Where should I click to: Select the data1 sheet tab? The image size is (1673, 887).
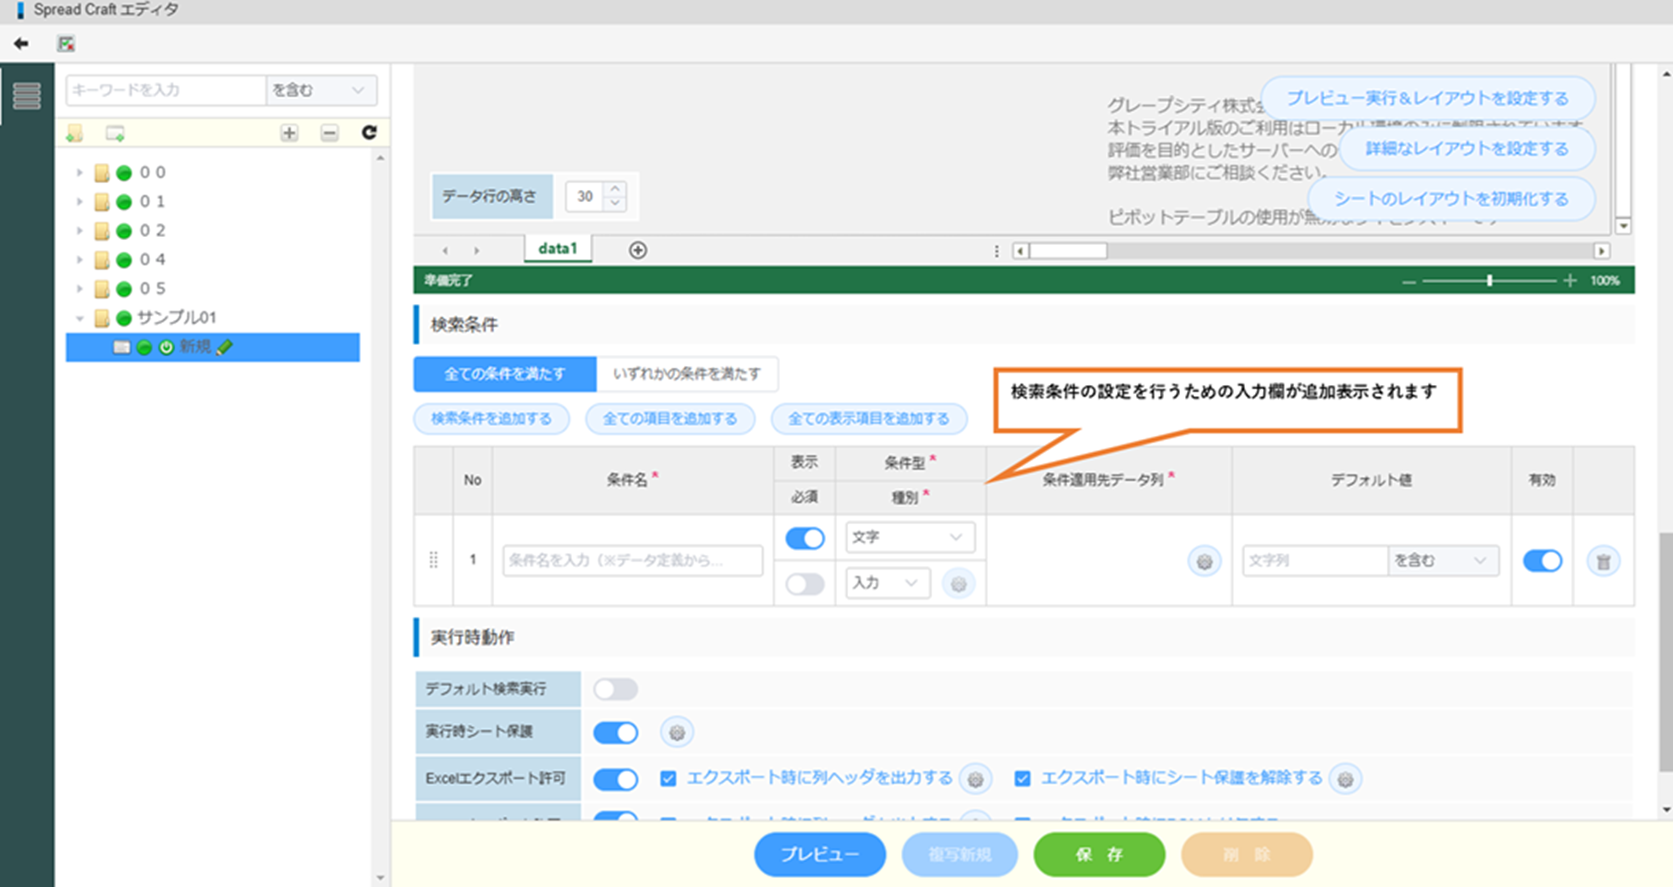(x=557, y=249)
